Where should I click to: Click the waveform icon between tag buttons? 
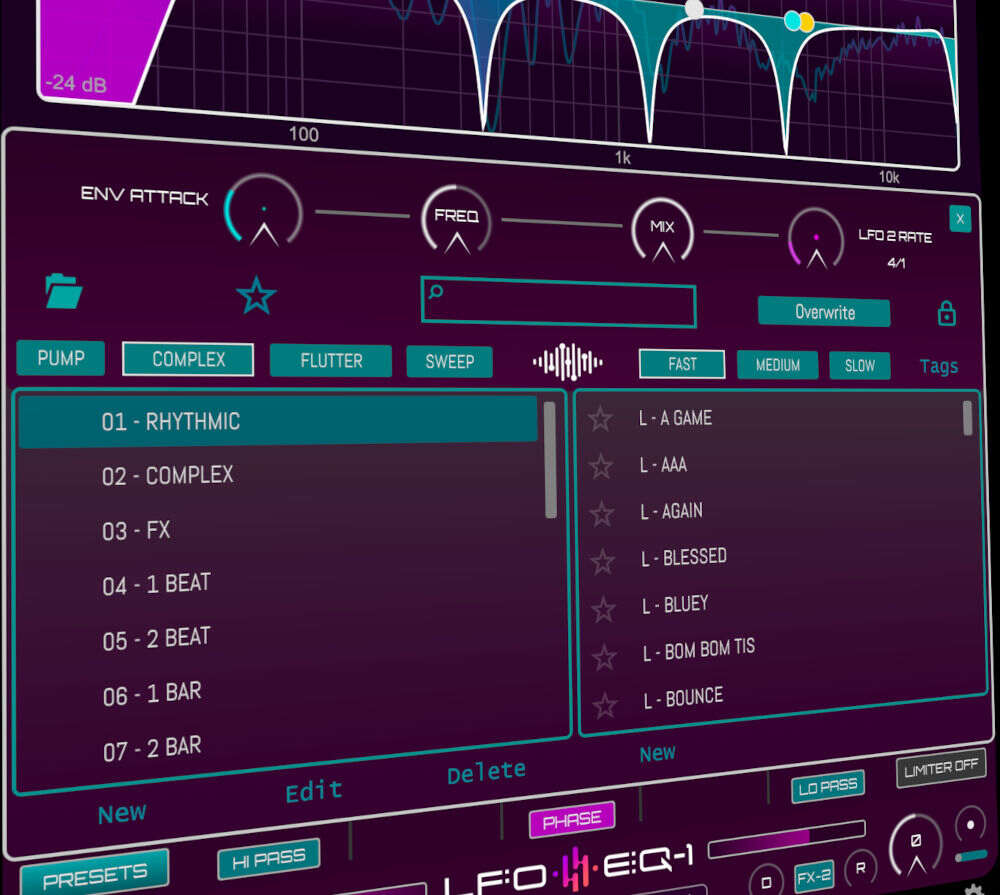click(x=568, y=362)
